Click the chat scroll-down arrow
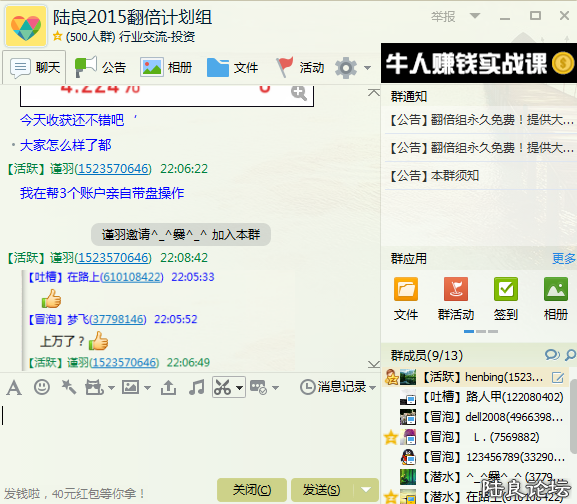Image resolution: width=577 pixels, height=504 pixels. [374, 364]
